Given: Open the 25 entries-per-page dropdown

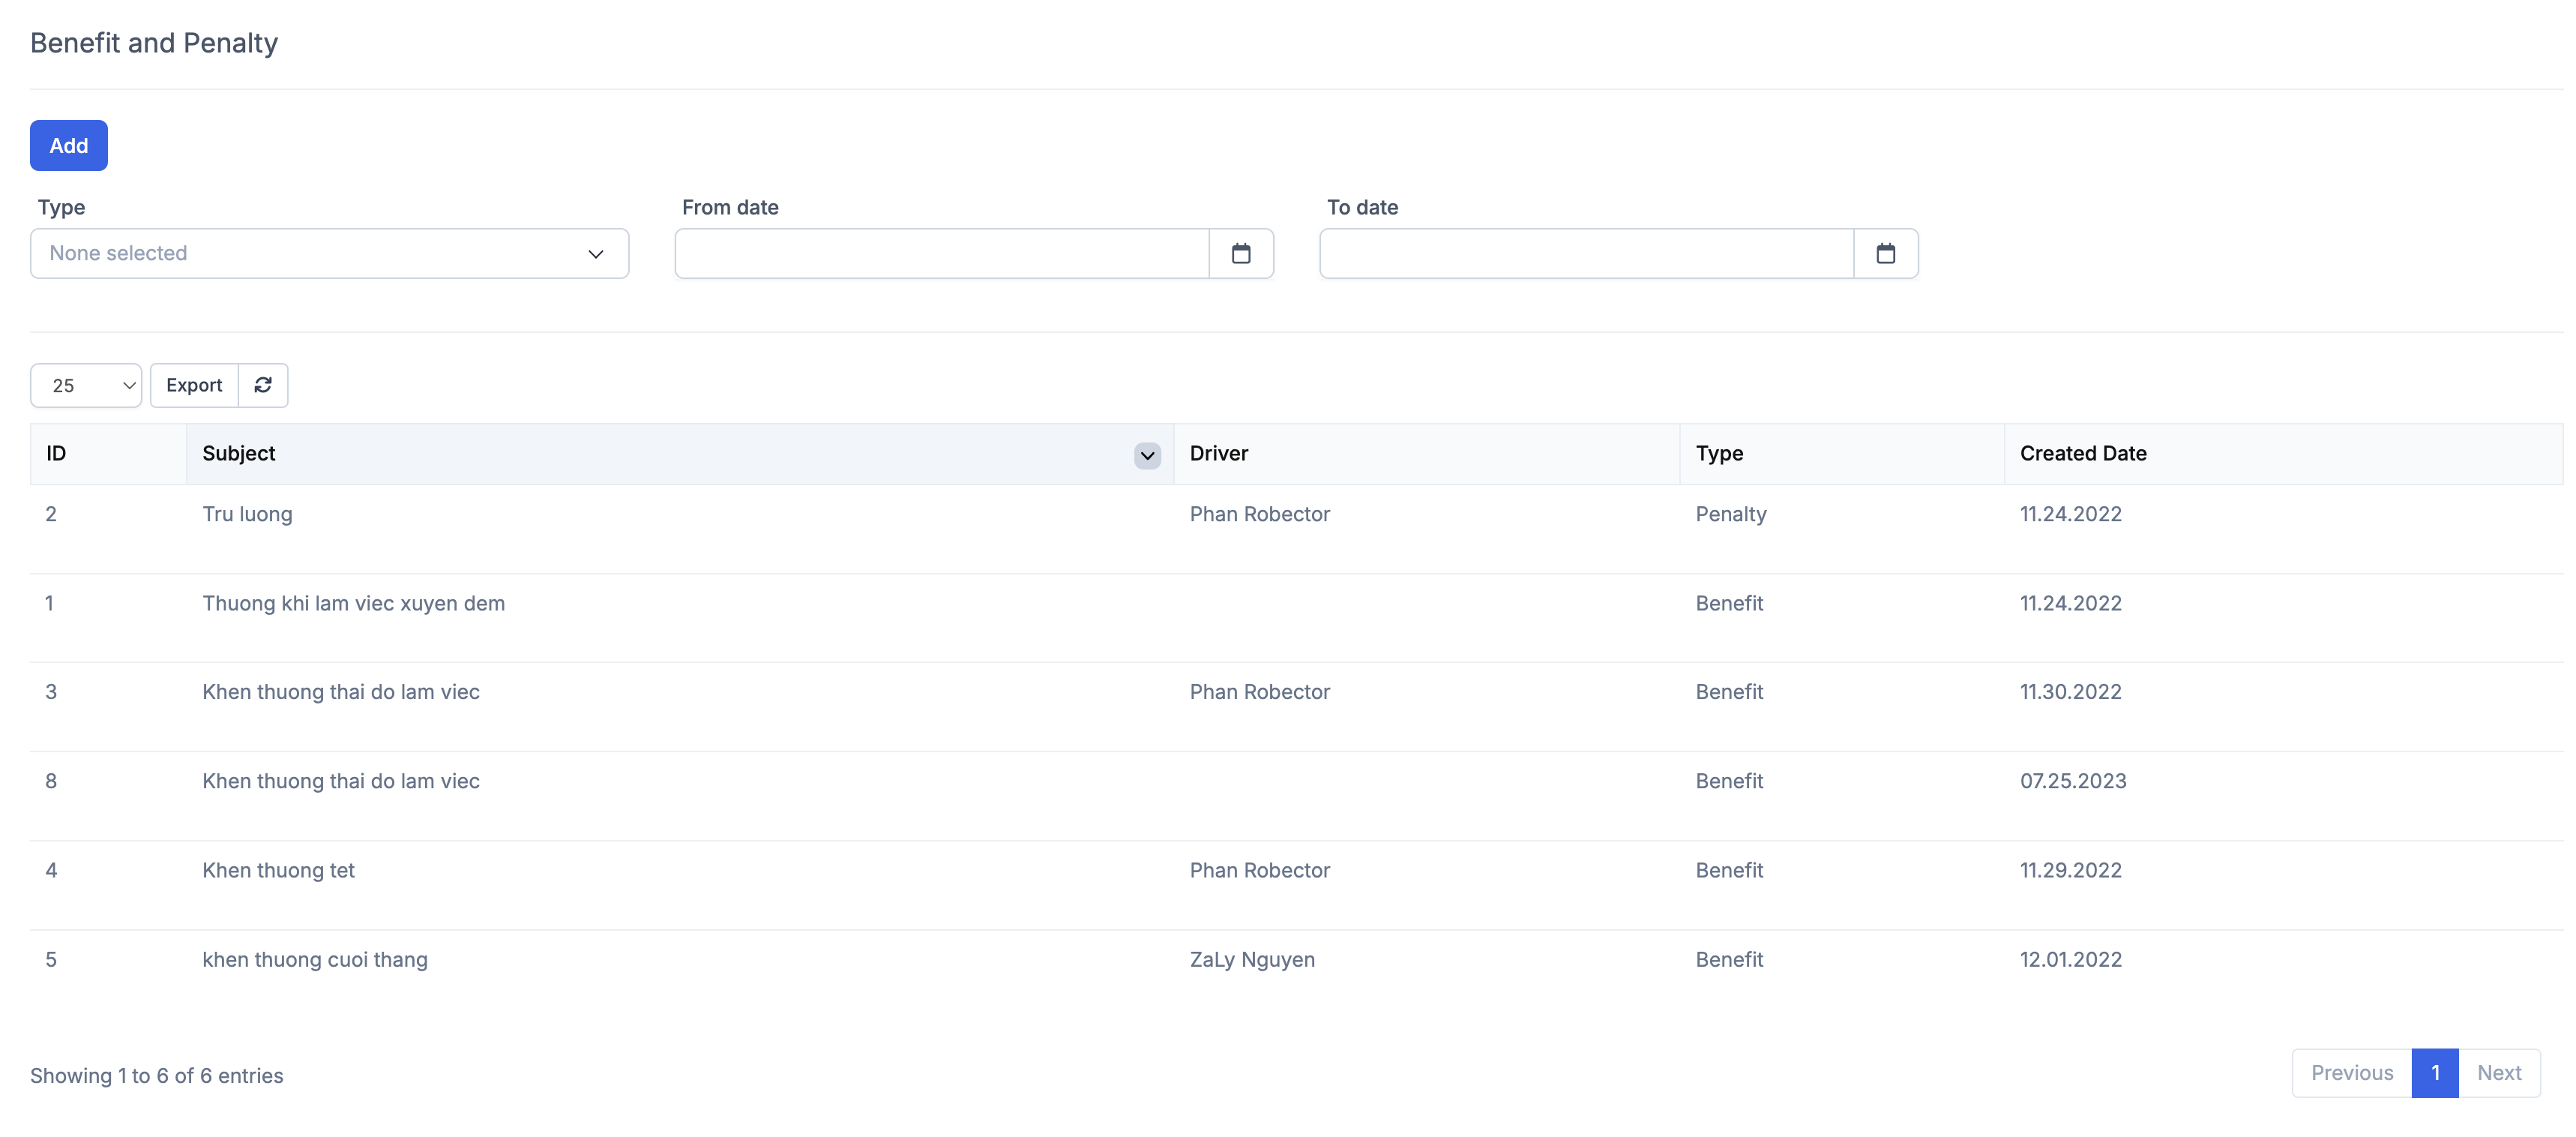Looking at the screenshot, I should click(x=86, y=385).
